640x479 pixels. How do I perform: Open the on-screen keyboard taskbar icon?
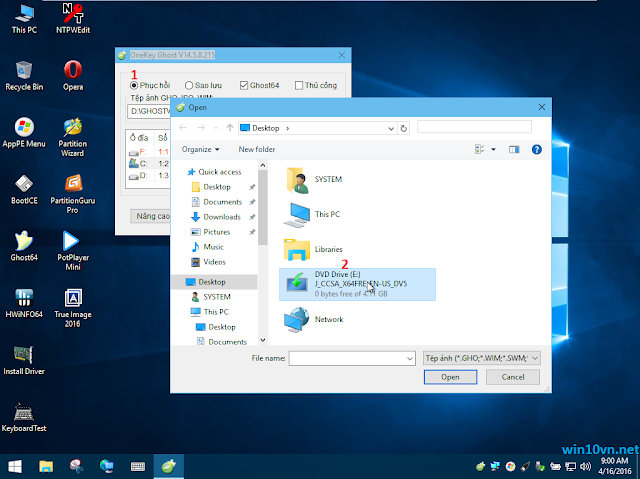pos(138,466)
